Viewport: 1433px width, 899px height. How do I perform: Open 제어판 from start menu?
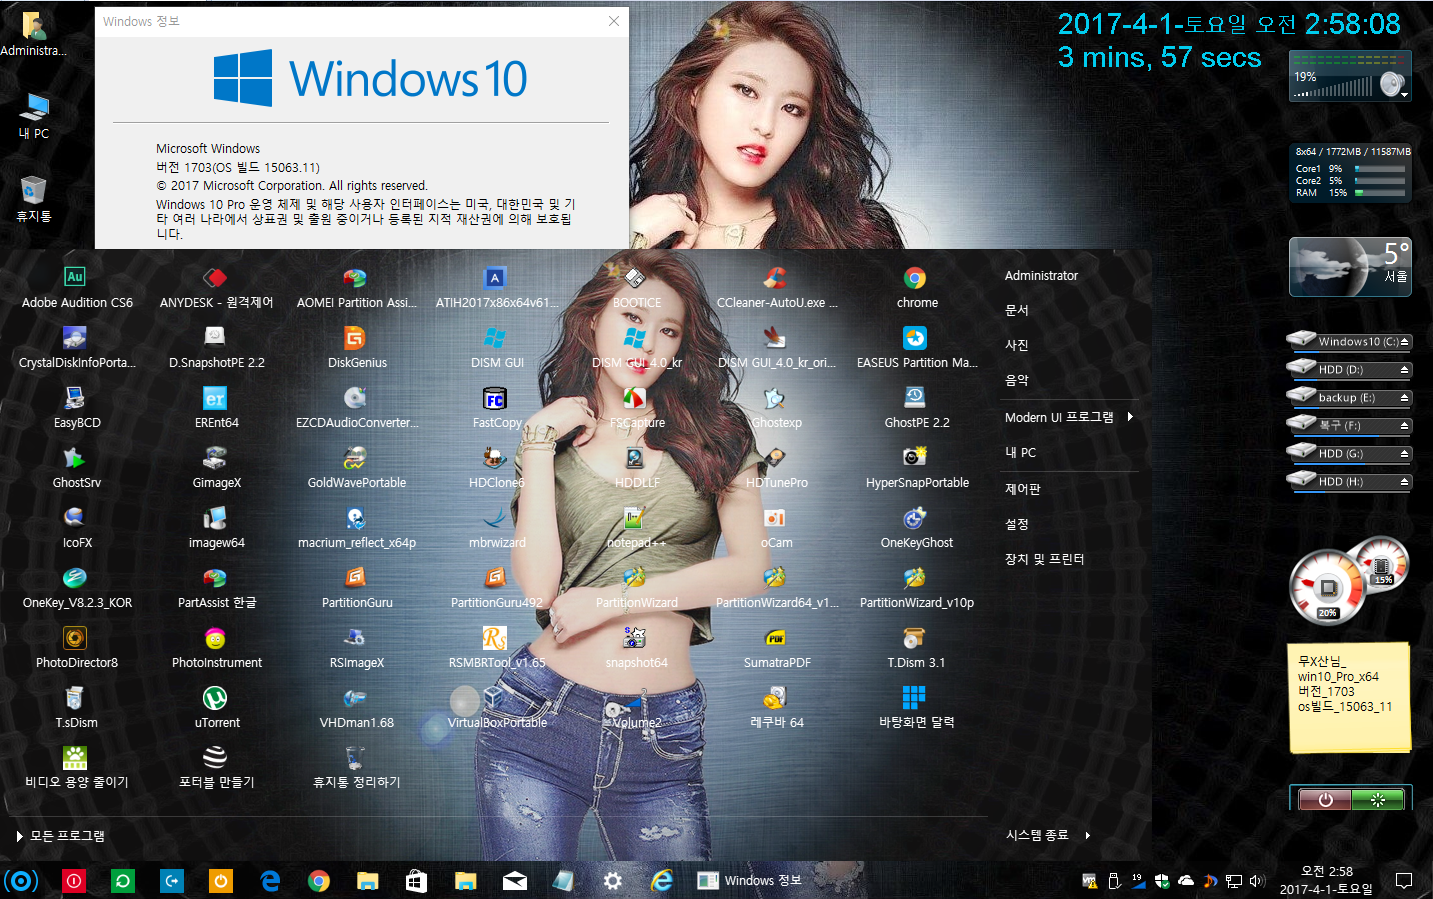1022,489
